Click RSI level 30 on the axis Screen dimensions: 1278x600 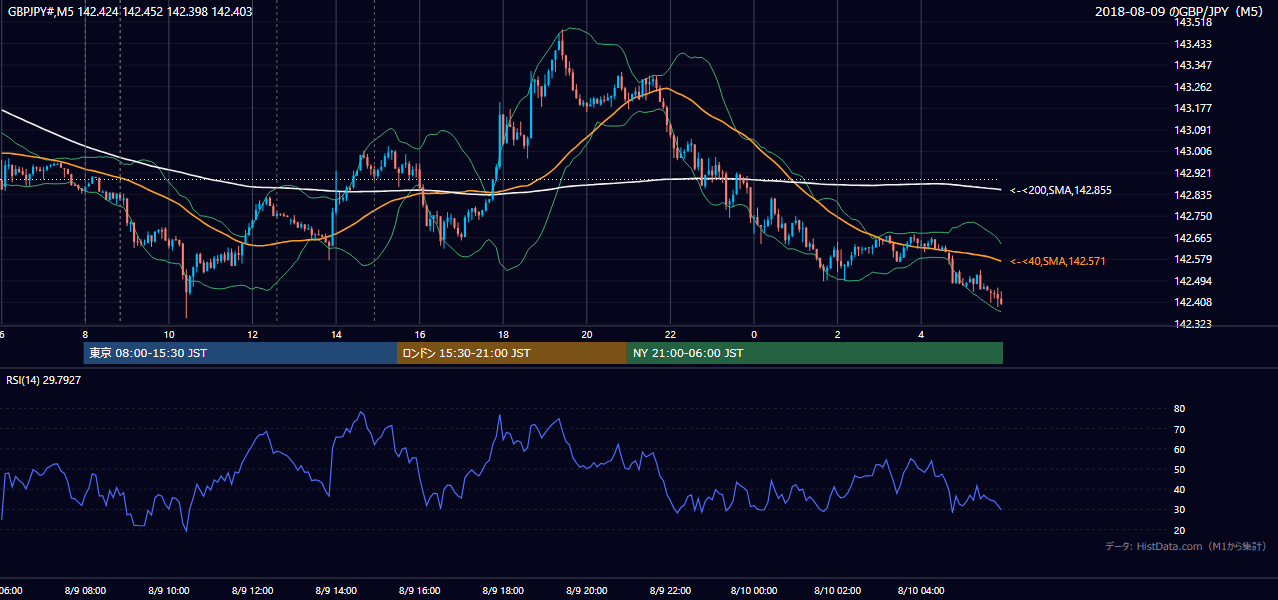[1179, 510]
